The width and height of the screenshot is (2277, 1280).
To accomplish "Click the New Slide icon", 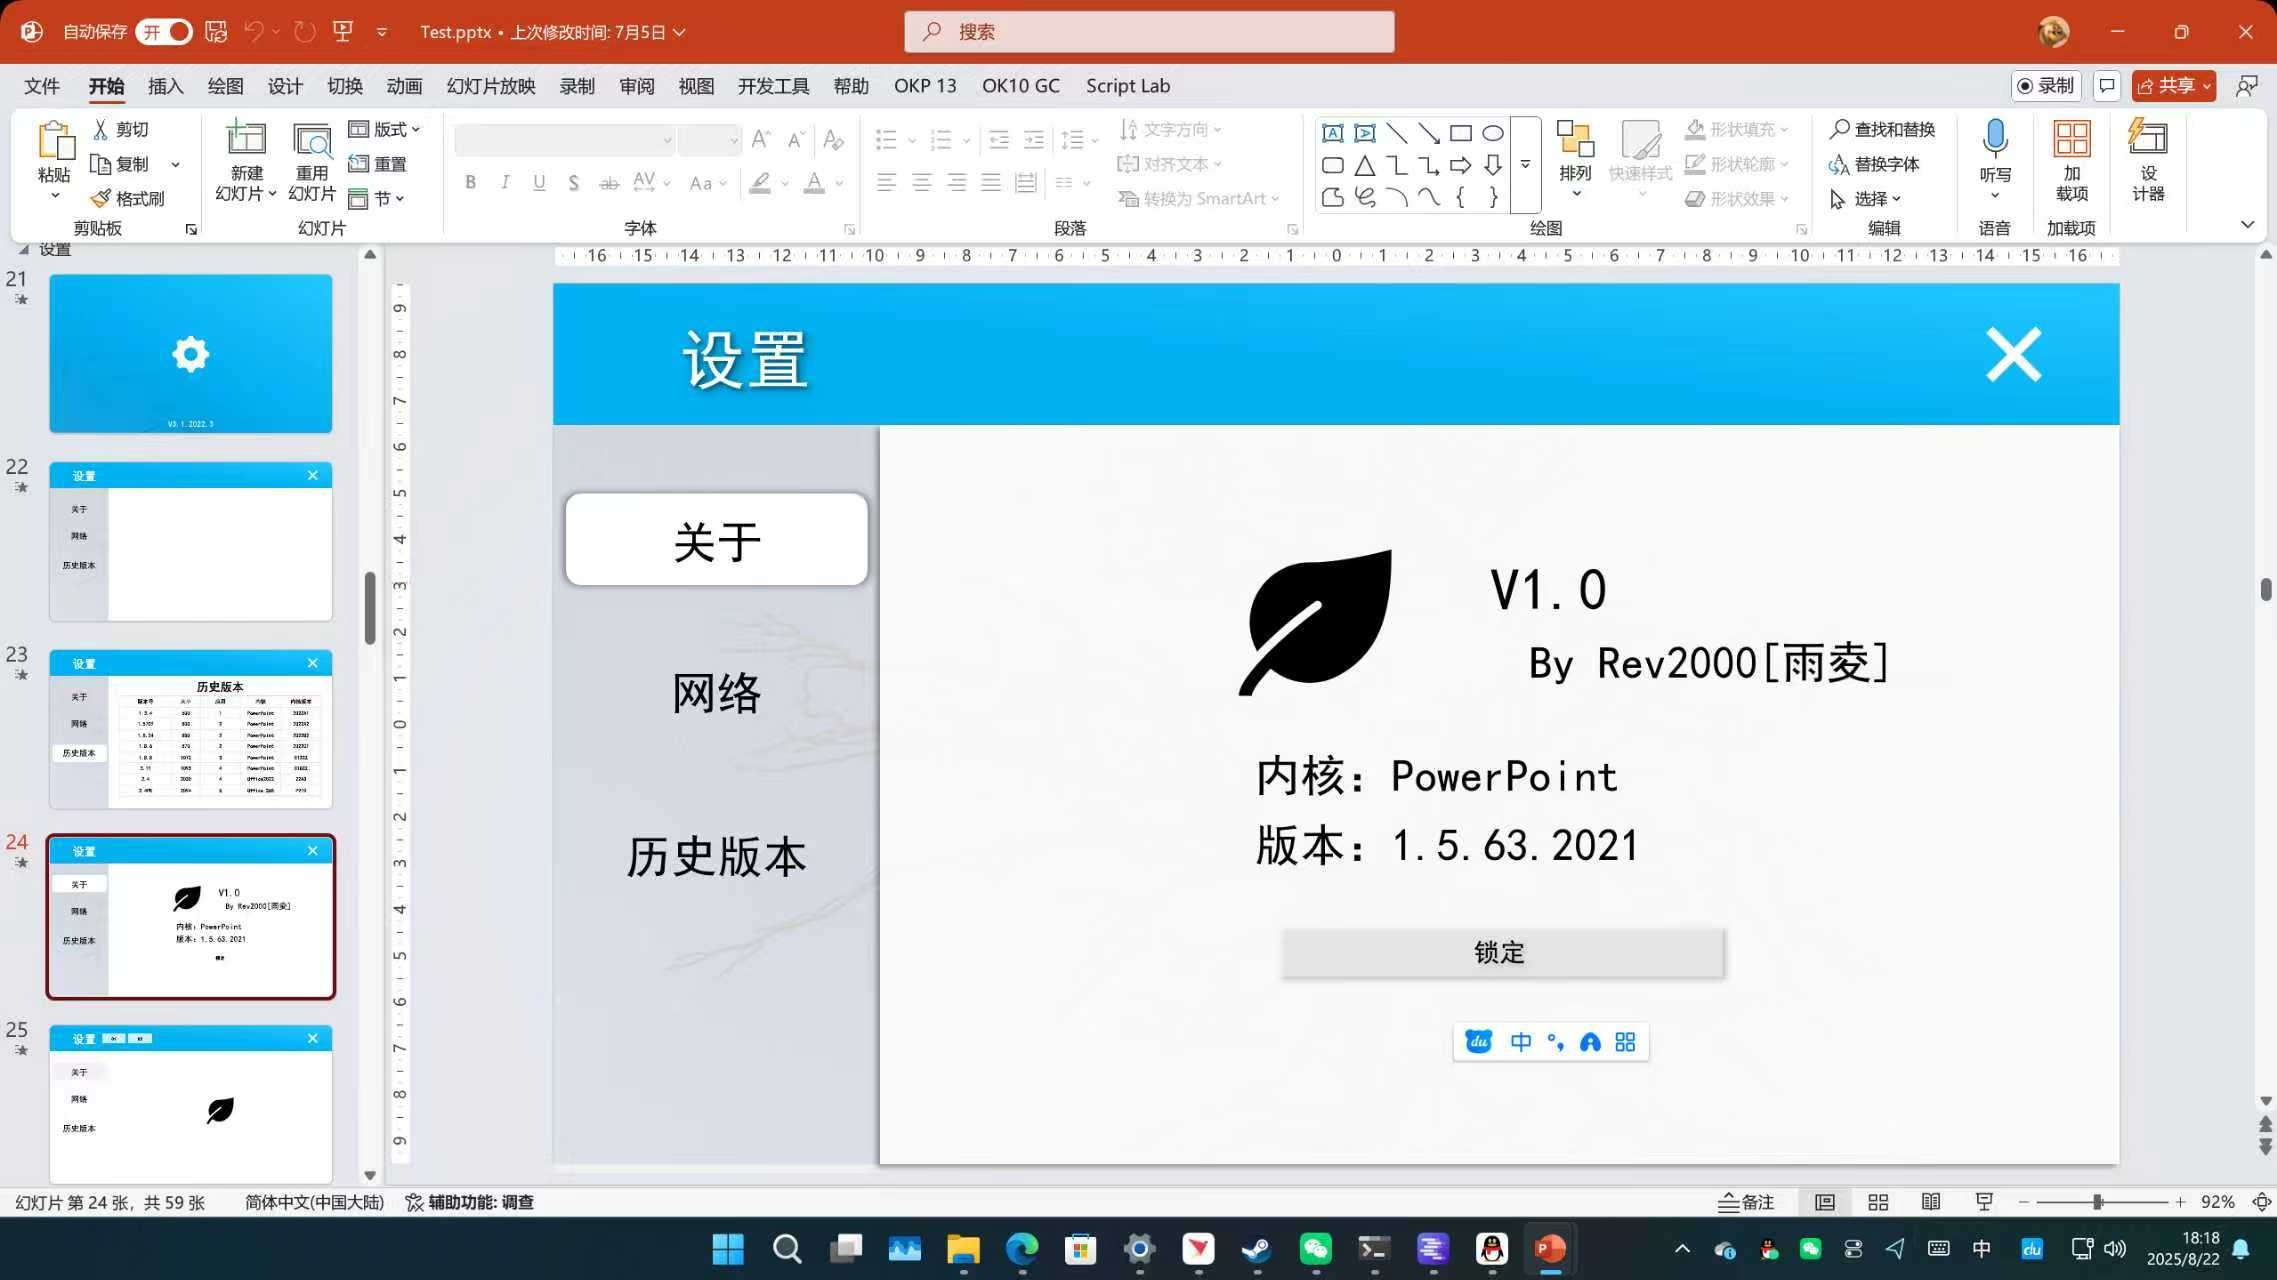I will [x=246, y=140].
